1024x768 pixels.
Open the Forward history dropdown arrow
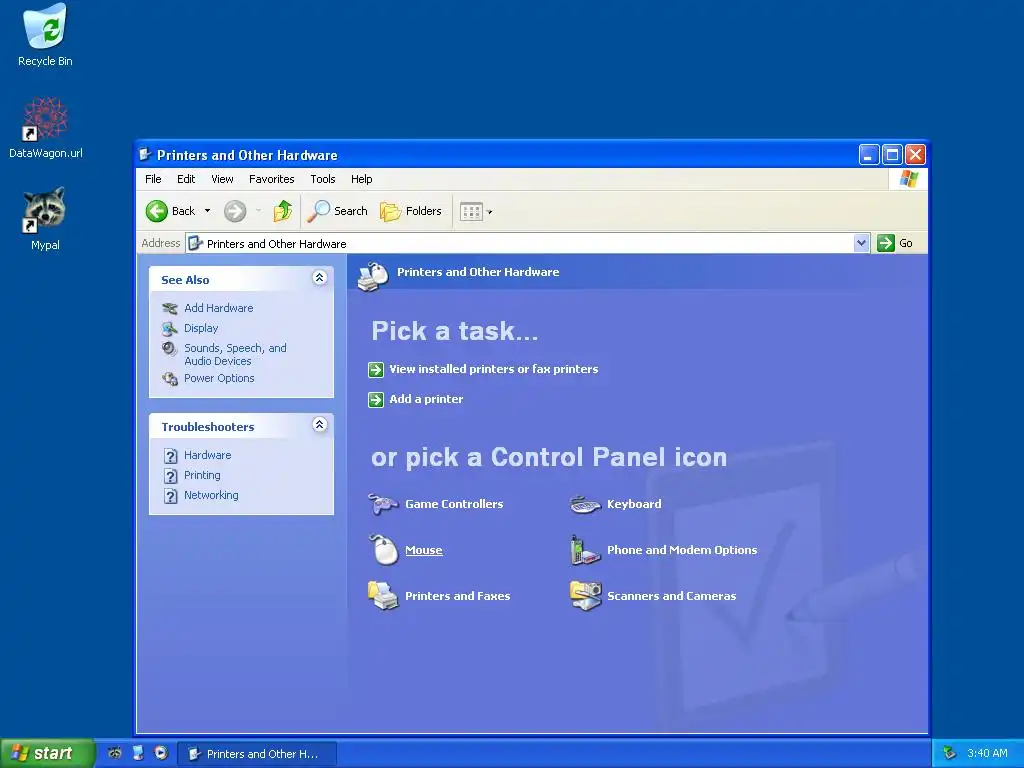point(259,211)
